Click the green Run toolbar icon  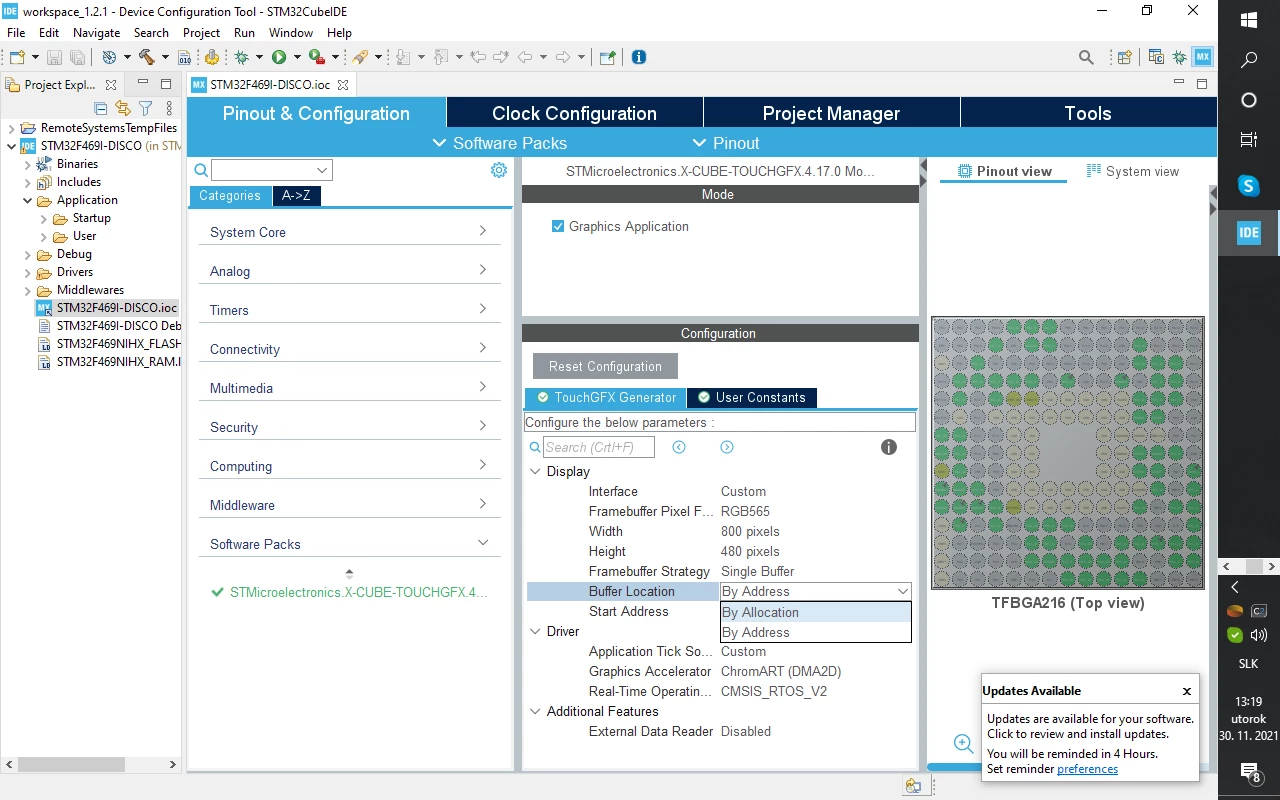click(x=279, y=57)
